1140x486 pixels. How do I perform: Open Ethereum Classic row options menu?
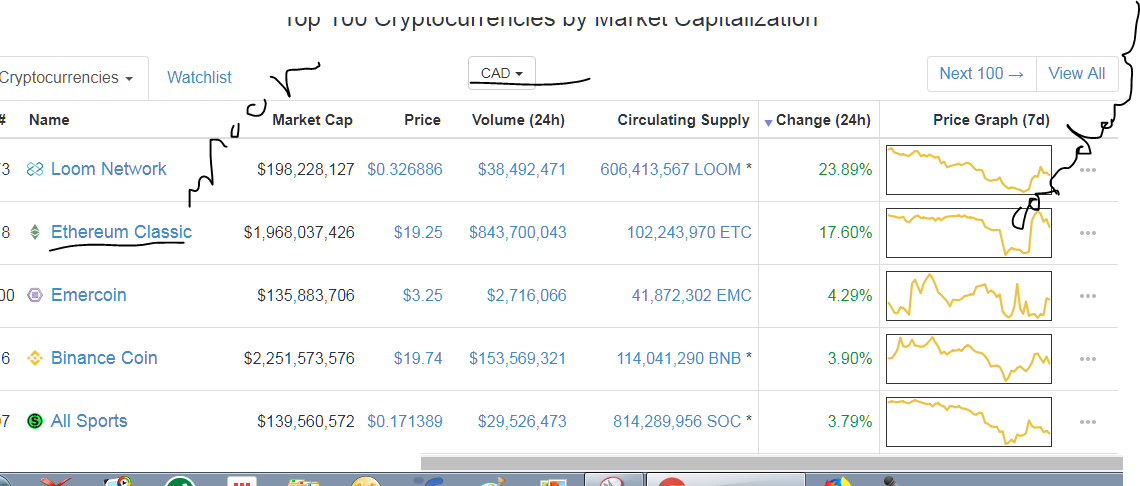[1088, 233]
